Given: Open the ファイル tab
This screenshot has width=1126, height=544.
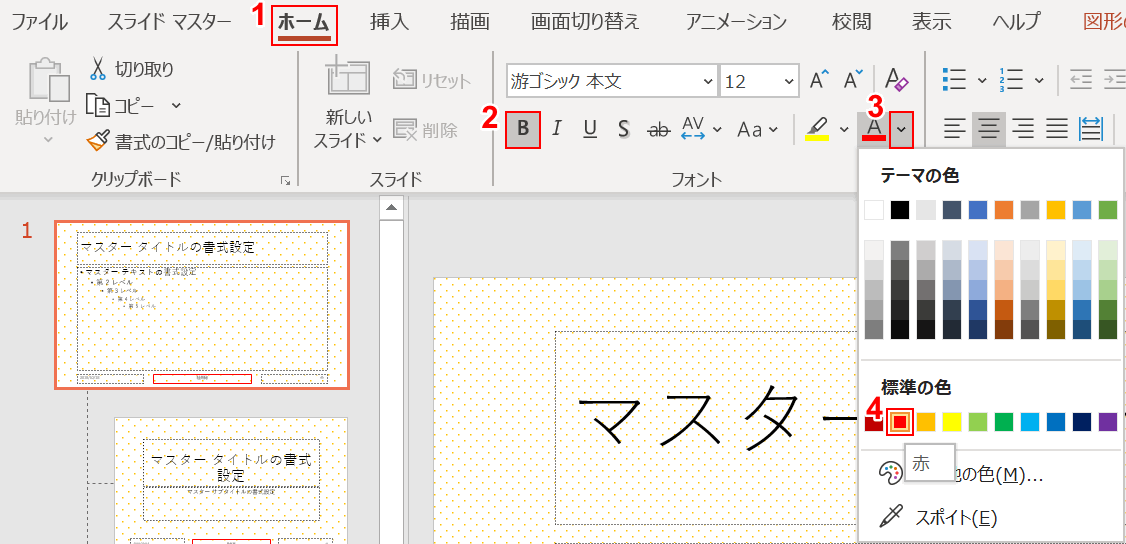Looking at the screenshot, I should tap(39, 22).
